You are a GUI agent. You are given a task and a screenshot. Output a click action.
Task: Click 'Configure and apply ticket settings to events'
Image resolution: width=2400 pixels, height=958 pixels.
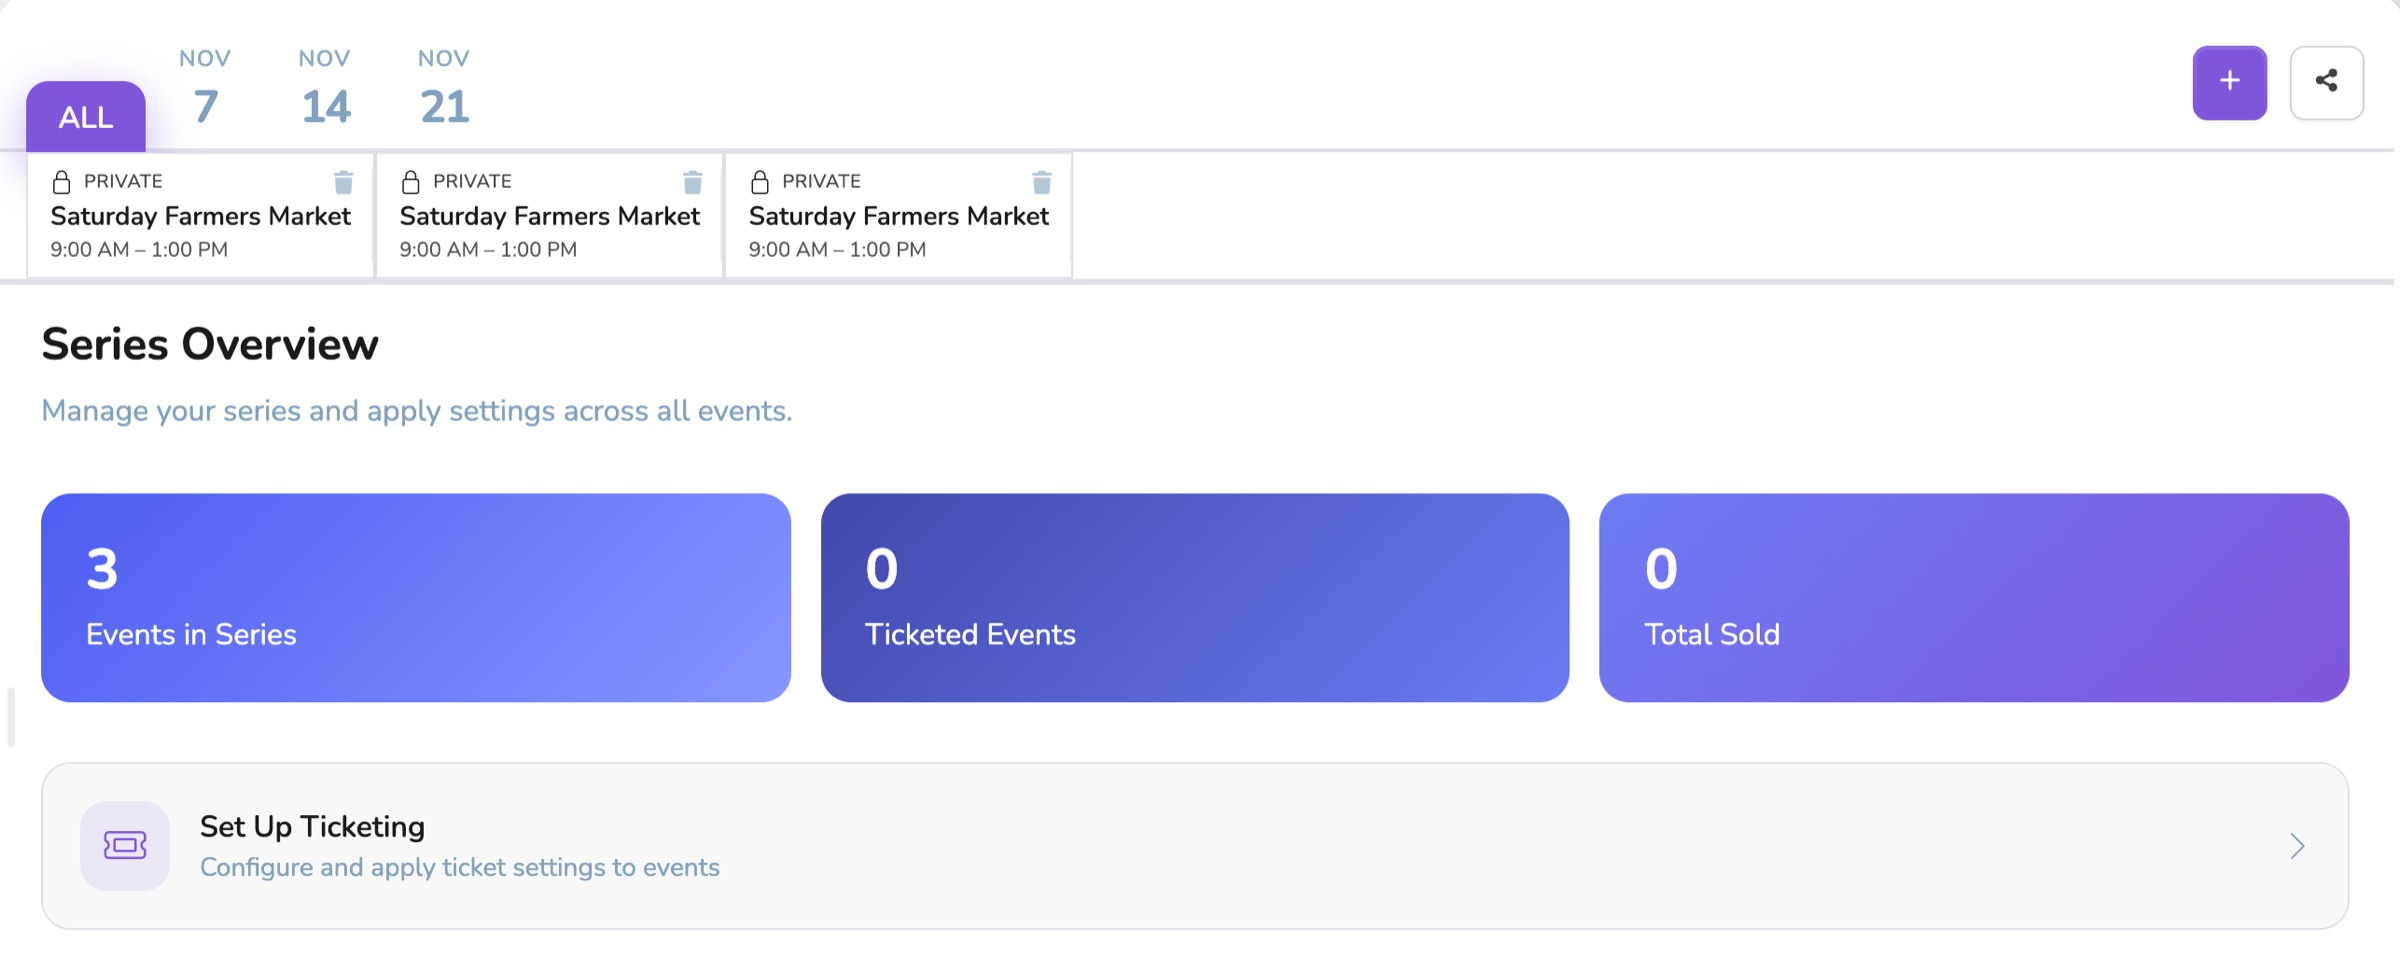(x=460, y=867)
